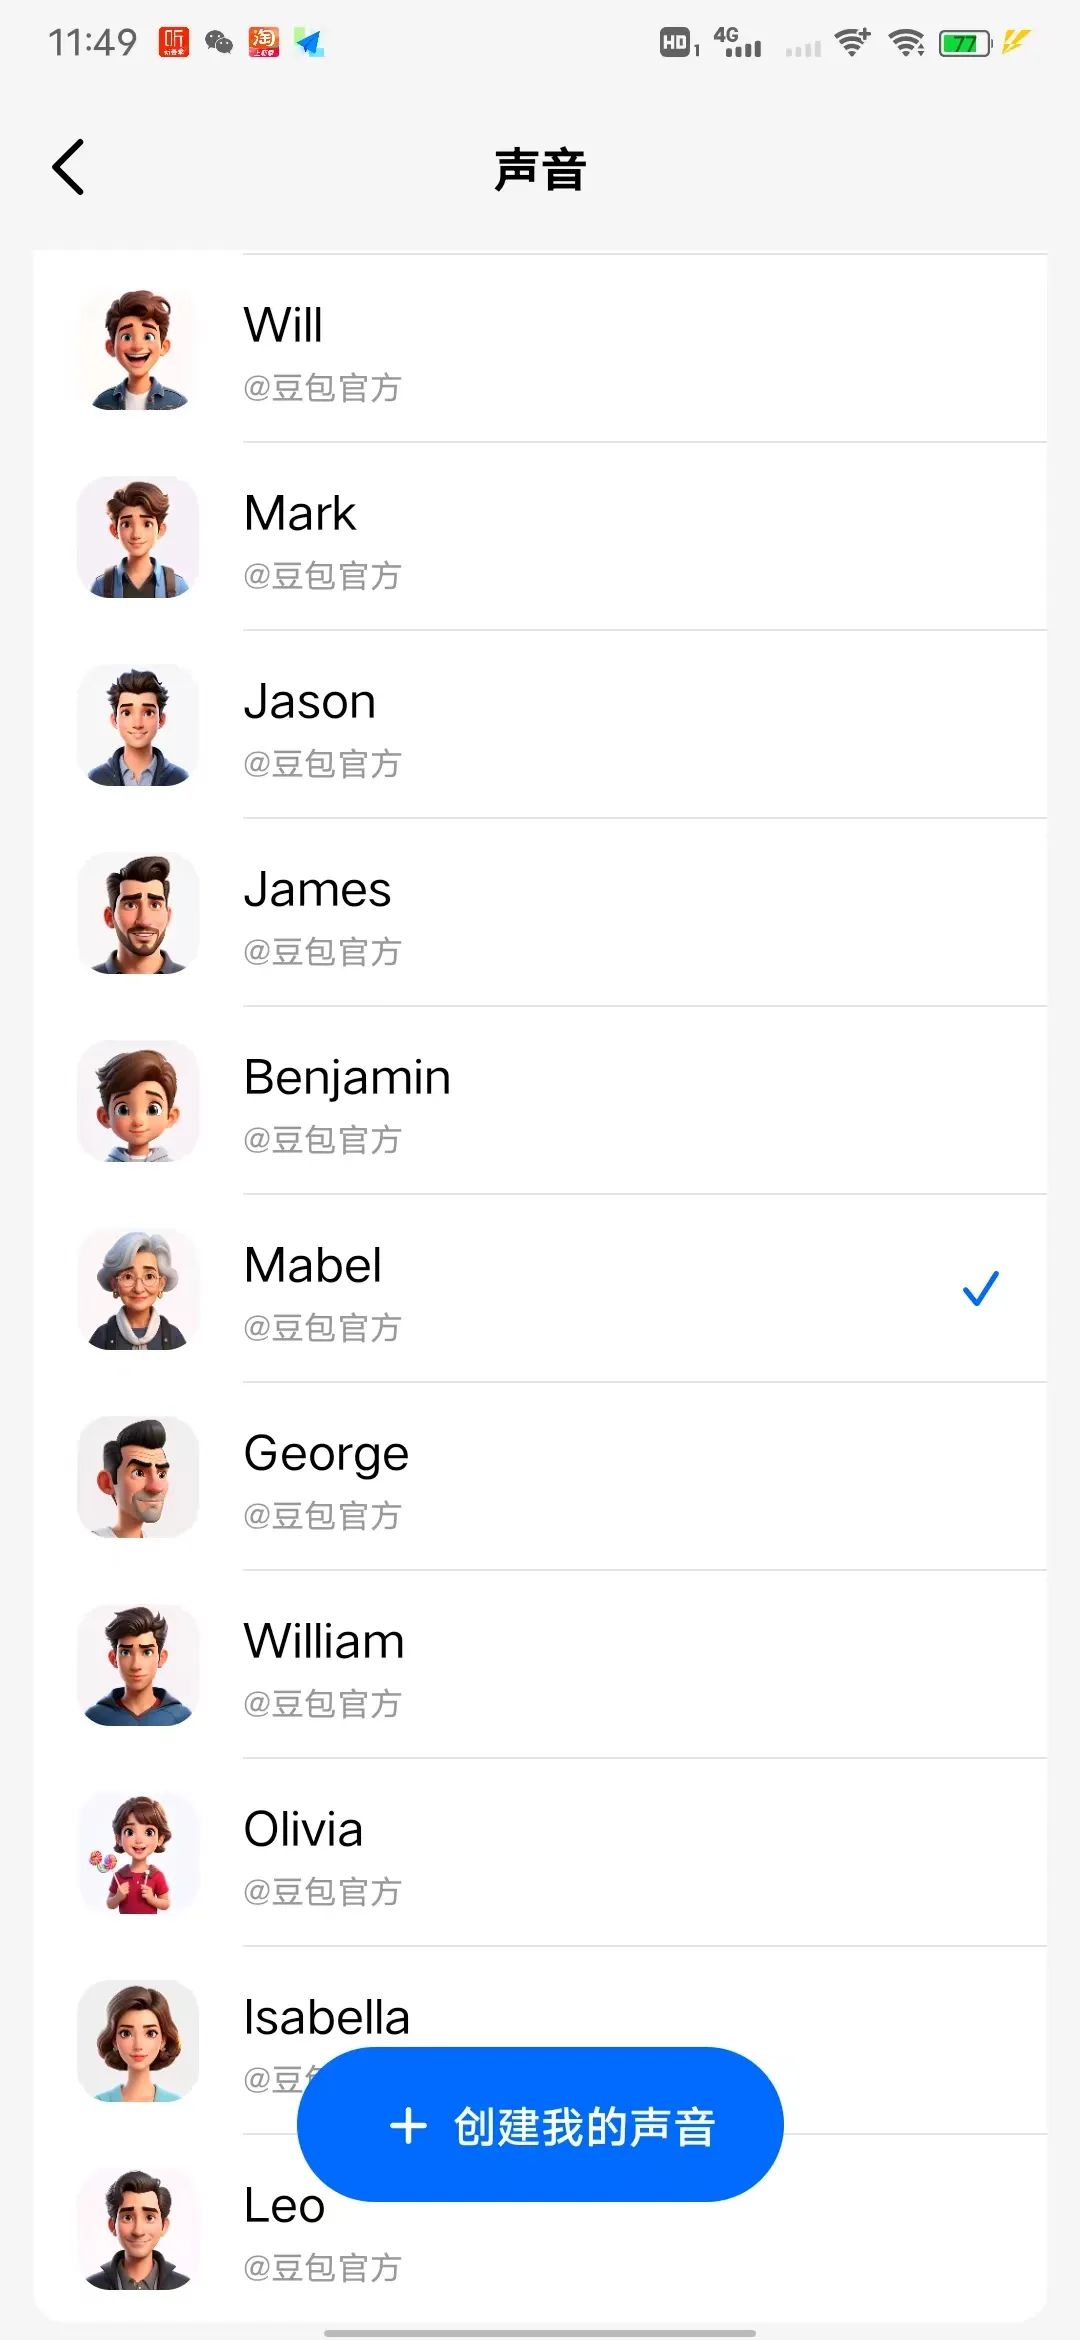Tap Jason's avatar icon
Image resolution: width=1080 pixels, height=2340 pixels.
pyautogui.click(x=138, y=726)
